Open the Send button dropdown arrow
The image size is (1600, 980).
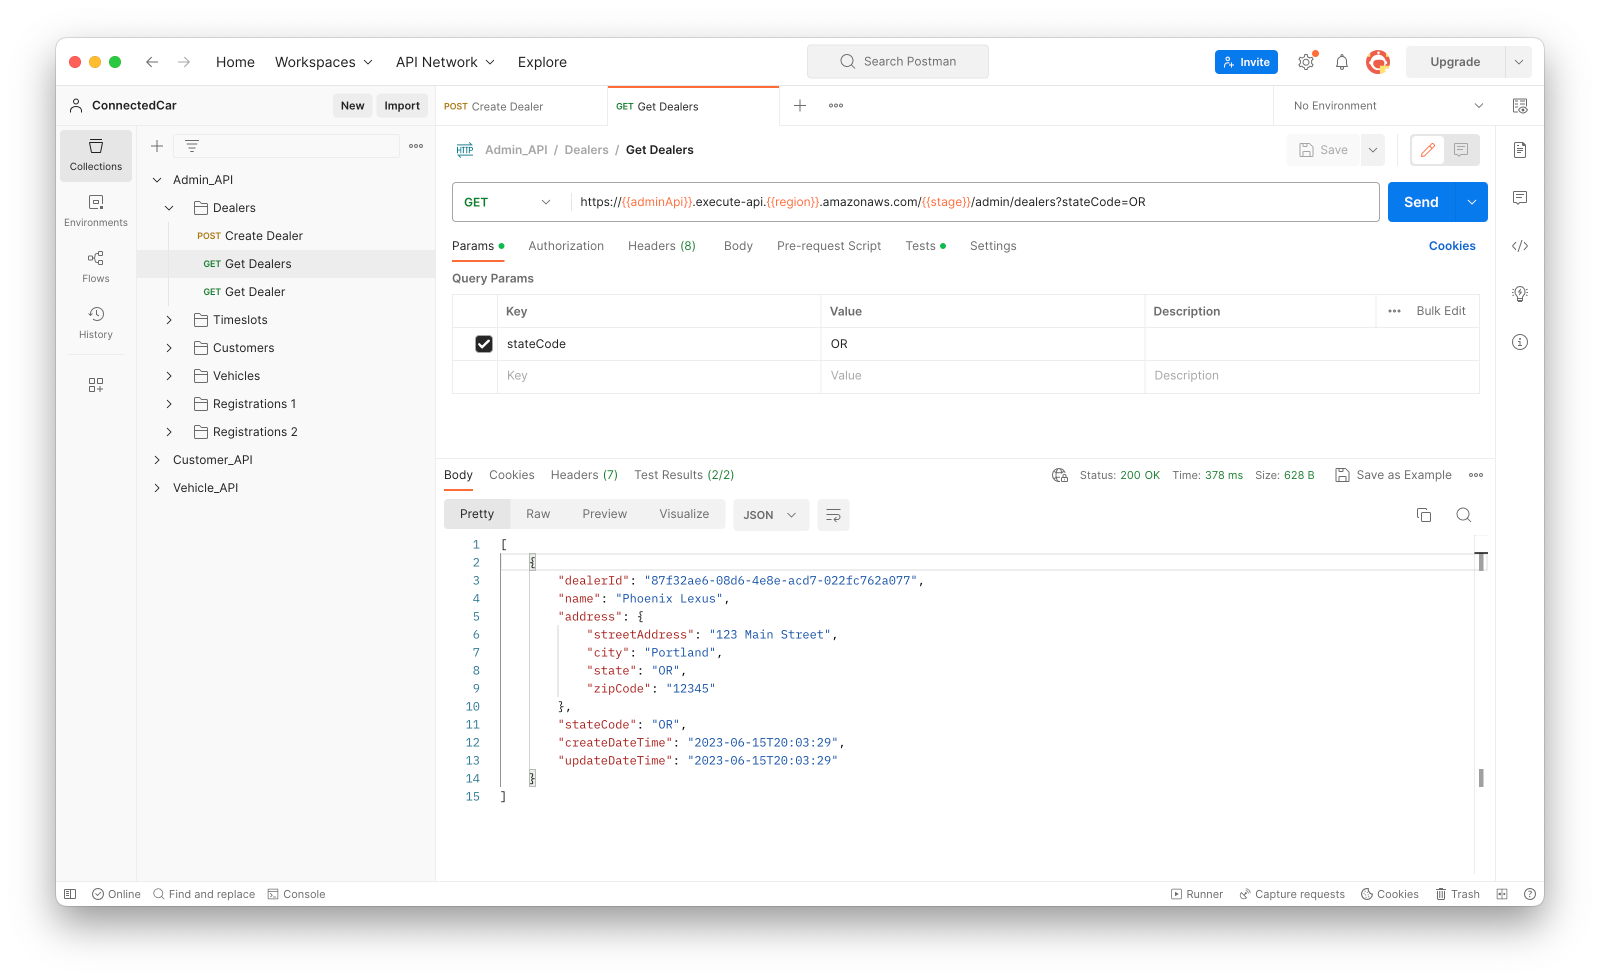(x=1472, y=202)
